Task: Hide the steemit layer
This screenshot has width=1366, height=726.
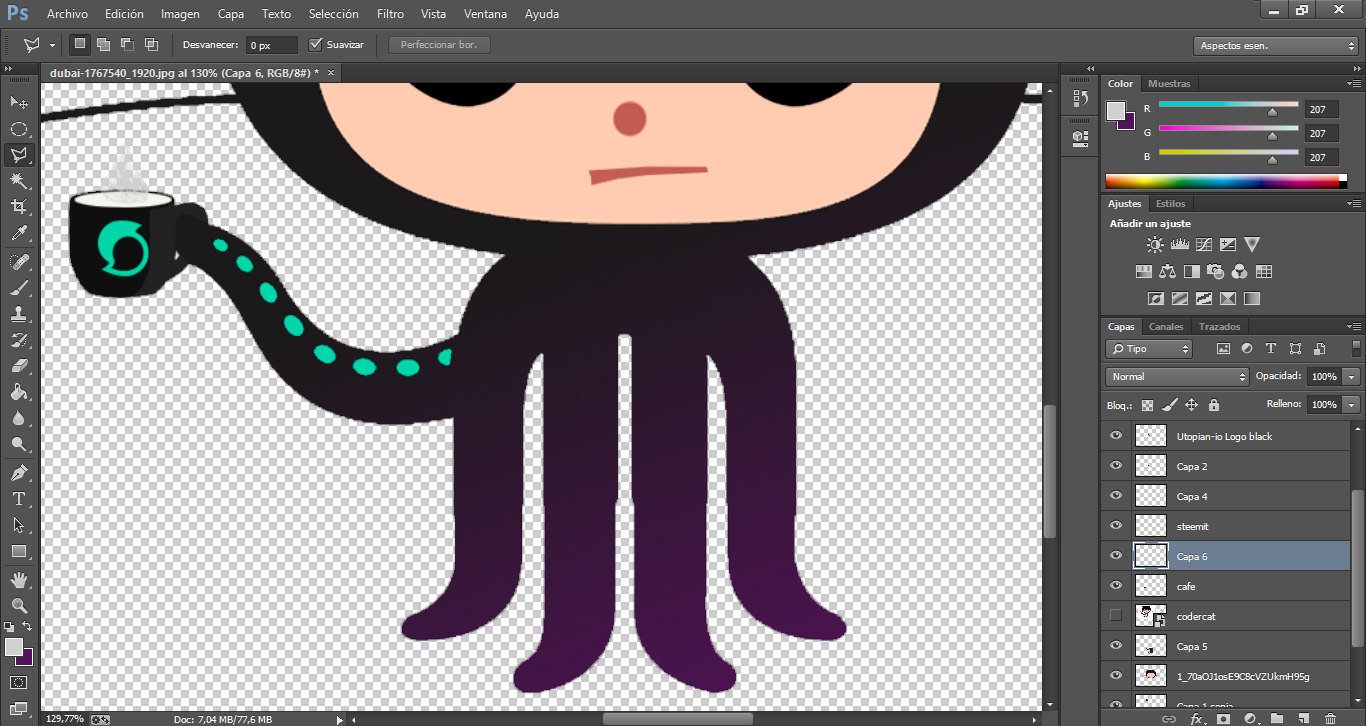Action: pos(1116,526)
